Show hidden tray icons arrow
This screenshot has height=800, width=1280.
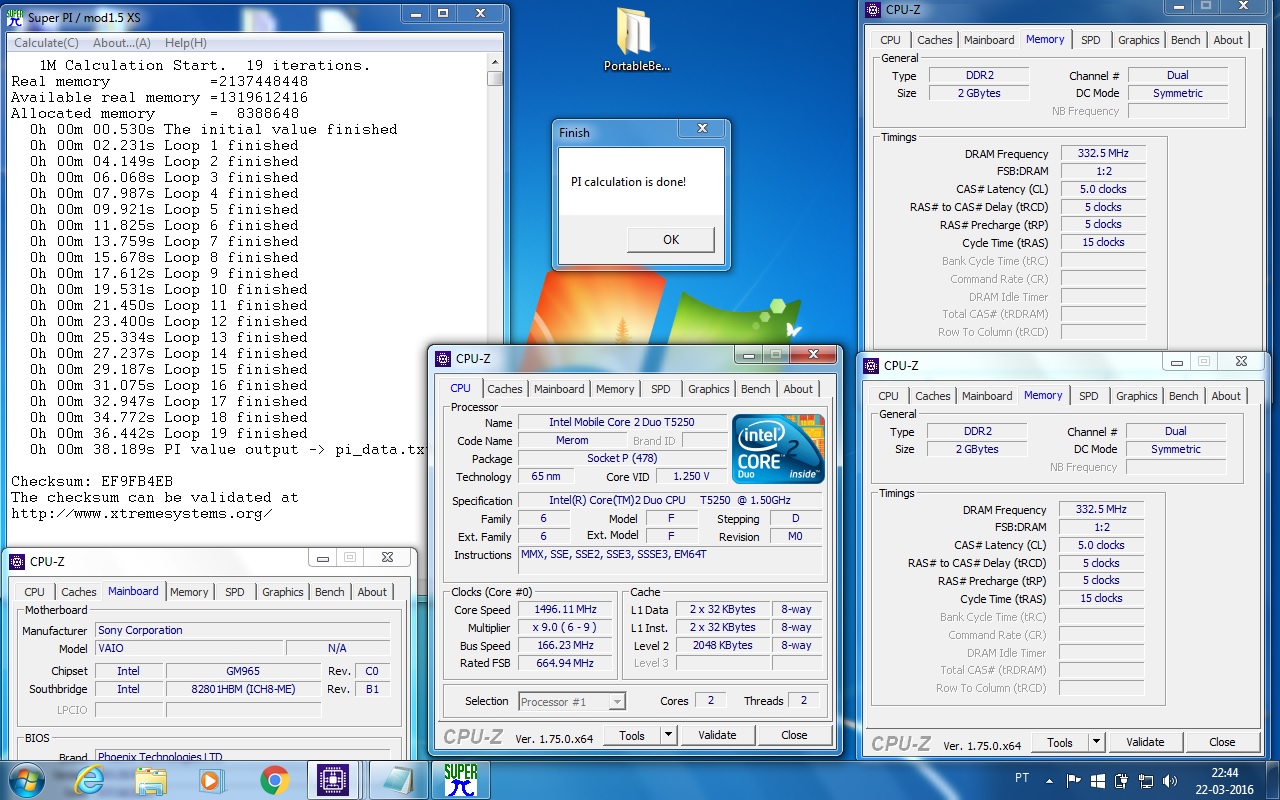1051,780
